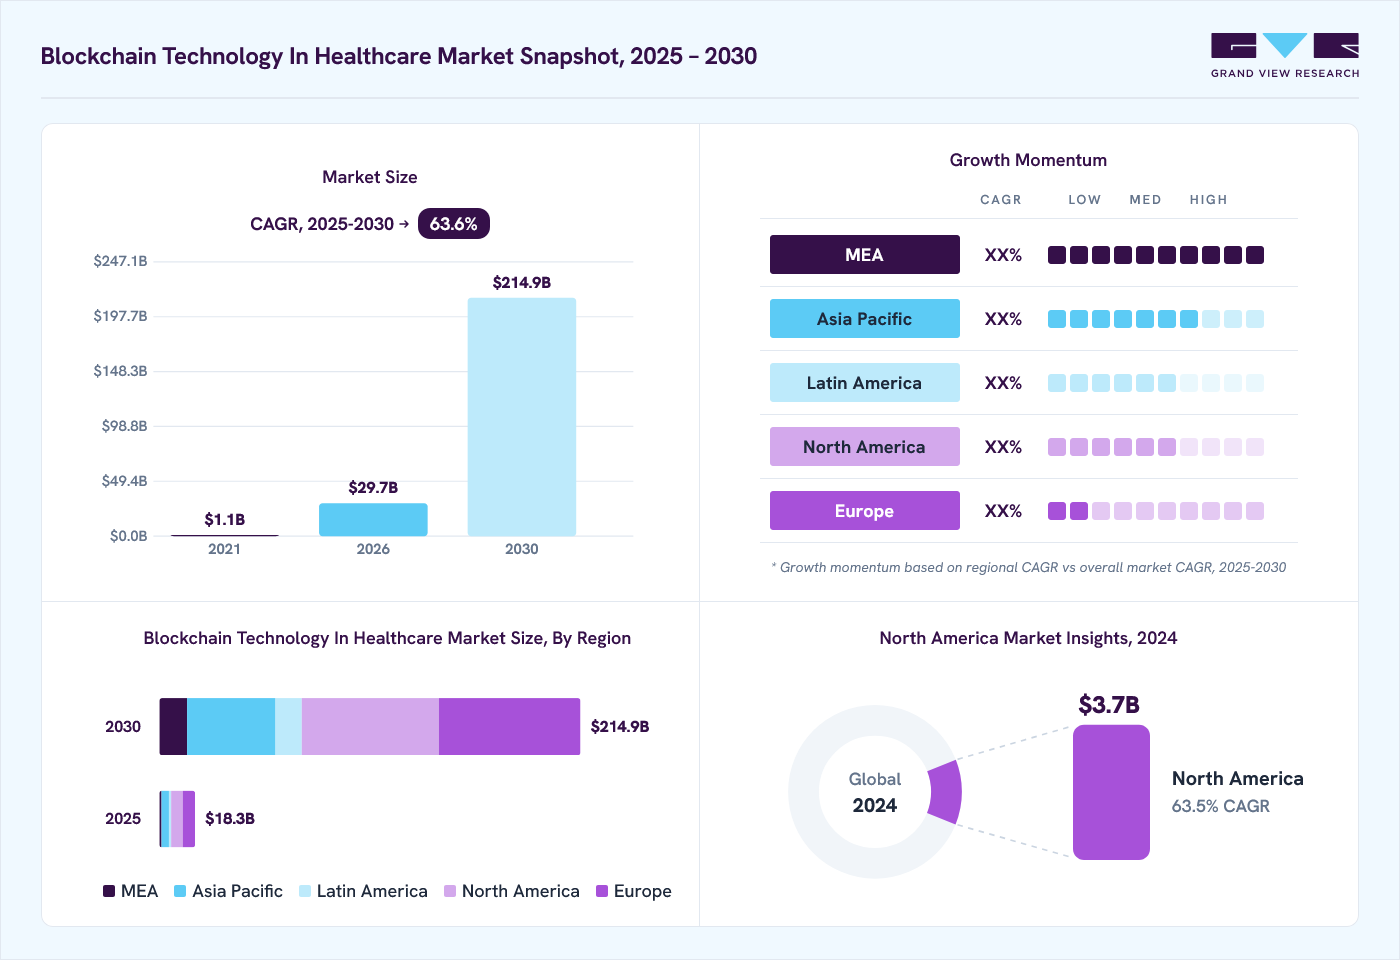1400x960 pixels.
Task: Click the MEA row XX% value
Action: click(1003, 255)
